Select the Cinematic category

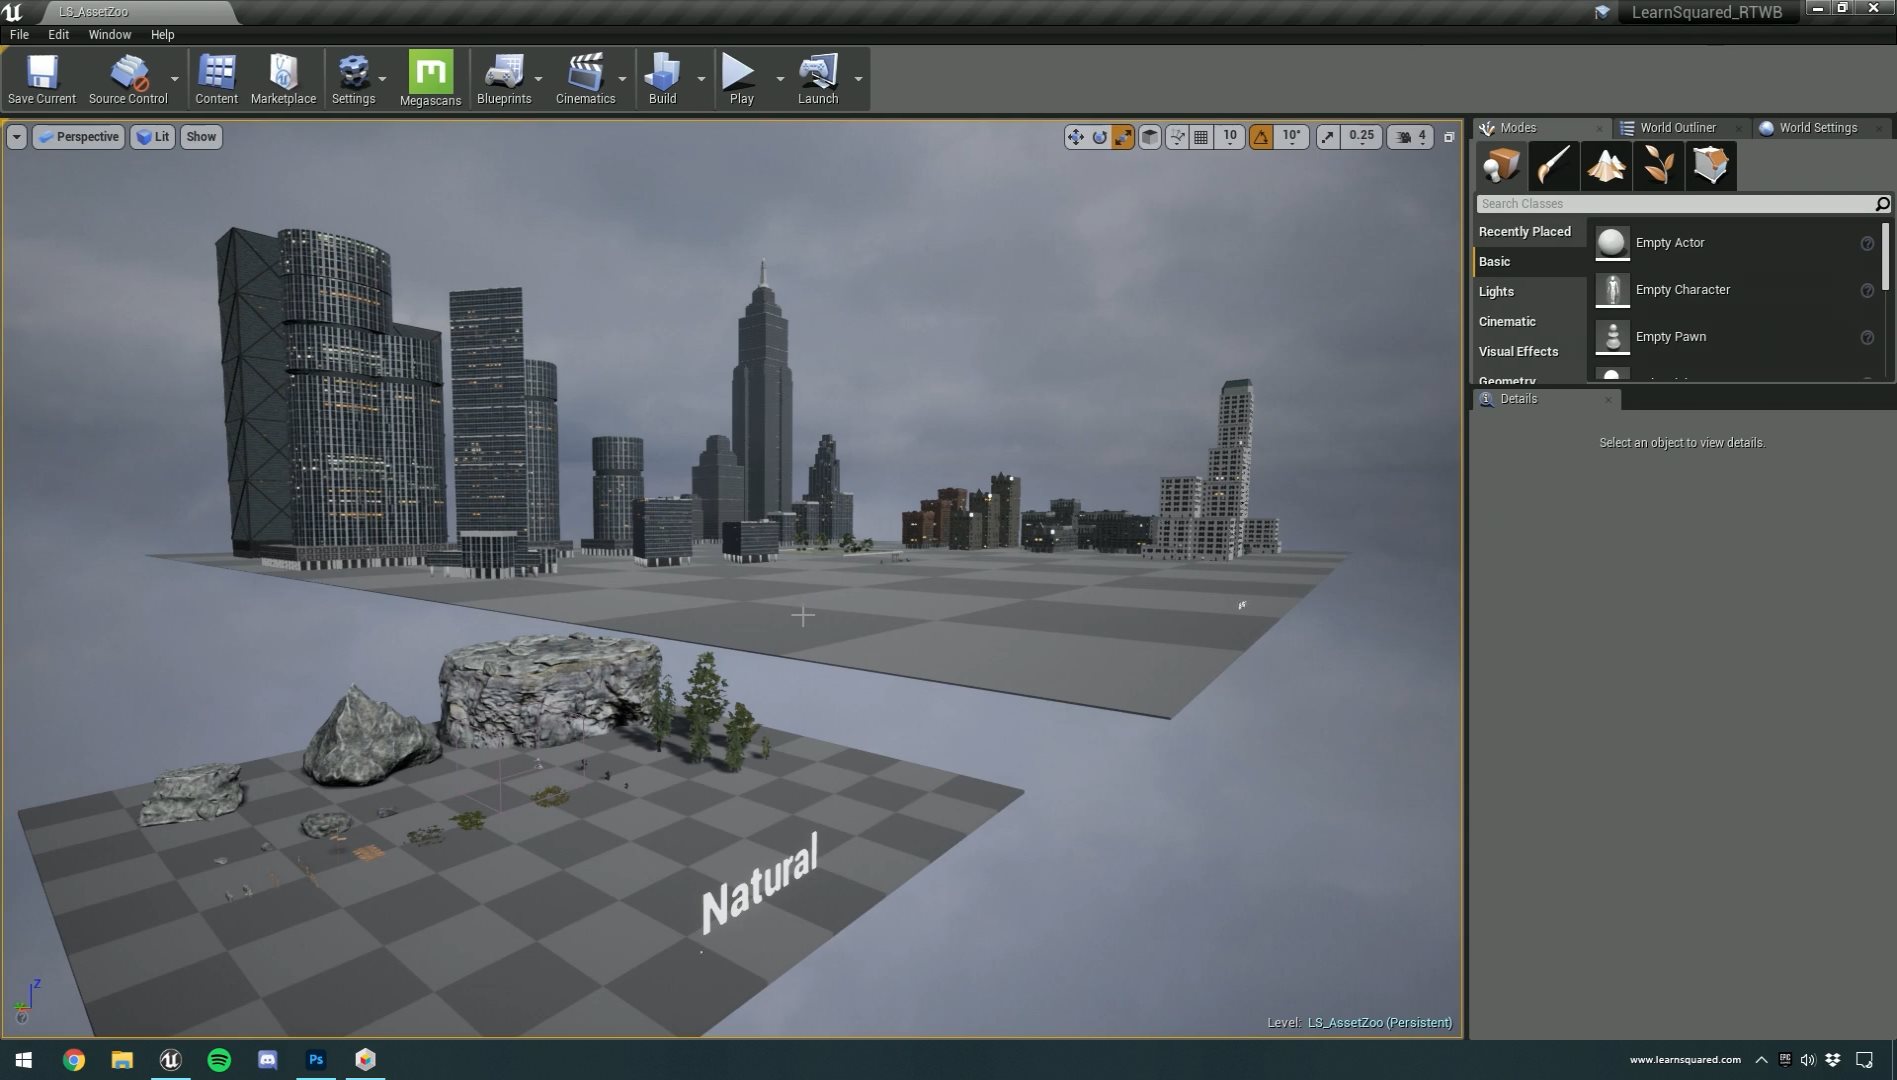pyautogui.click(x=1530, y=322)
